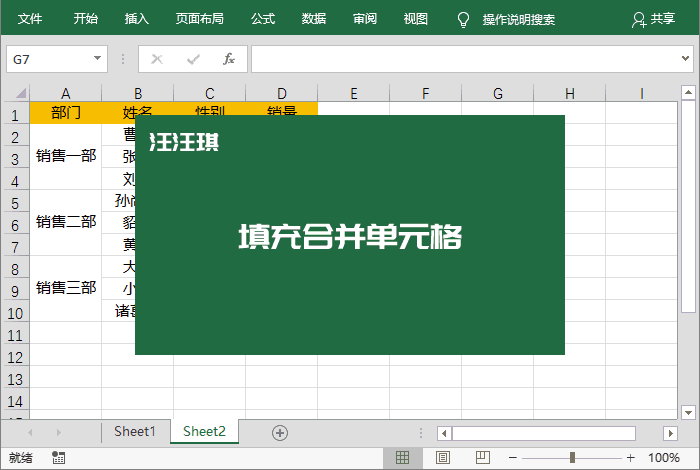Click the zoom in plus icon
The image size is (700, 470).
[x=631, y=457]
